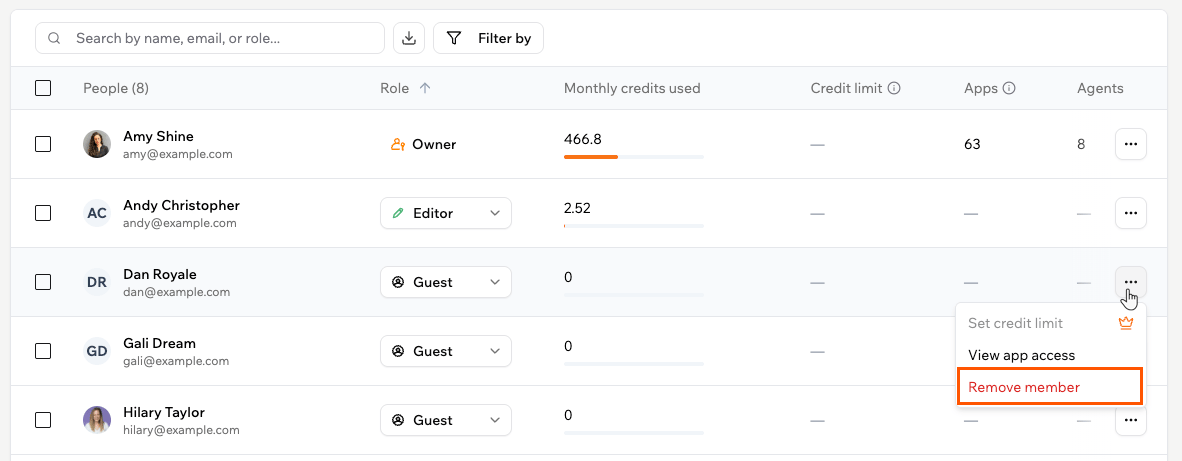This screenshot has width=1182, height=461.
Task: Open the more actions menu for Andy Christopher
Action: (1131, 213)
